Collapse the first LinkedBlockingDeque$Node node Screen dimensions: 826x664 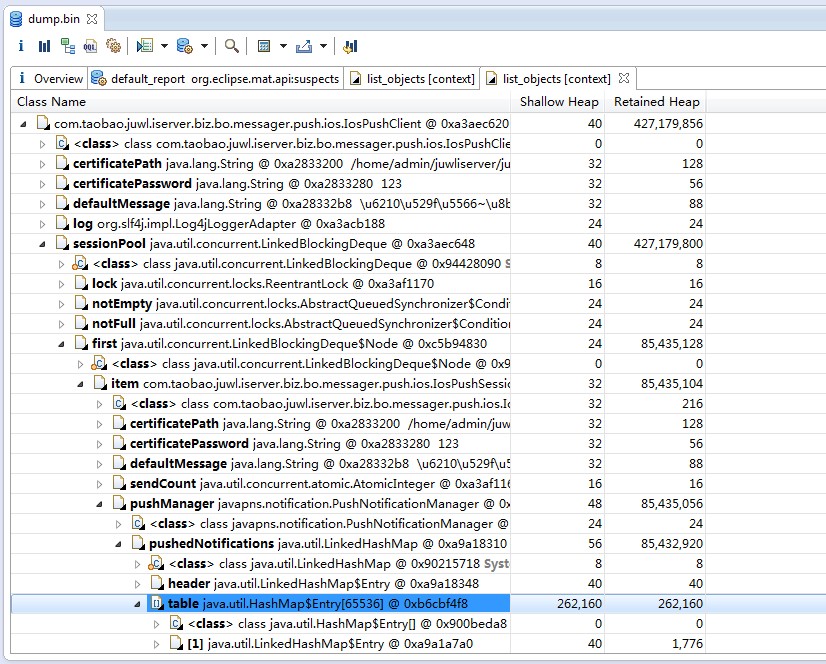click(x=61, y=344)
